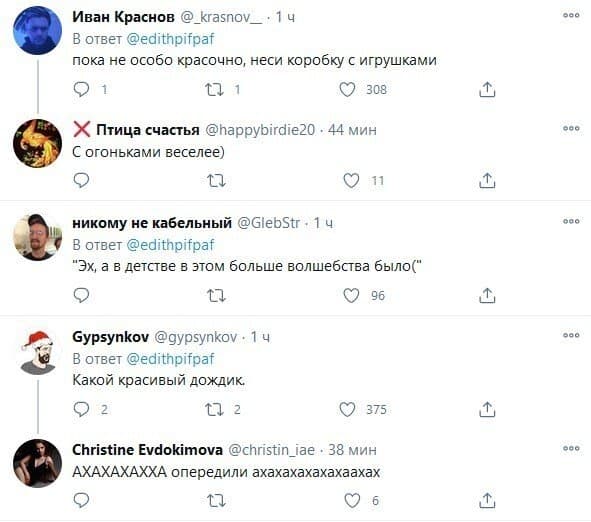The image size is (591, 522).
Task: Open the @edithpifpaf link under Gypsynkov
Action: [x=170, y=359]
